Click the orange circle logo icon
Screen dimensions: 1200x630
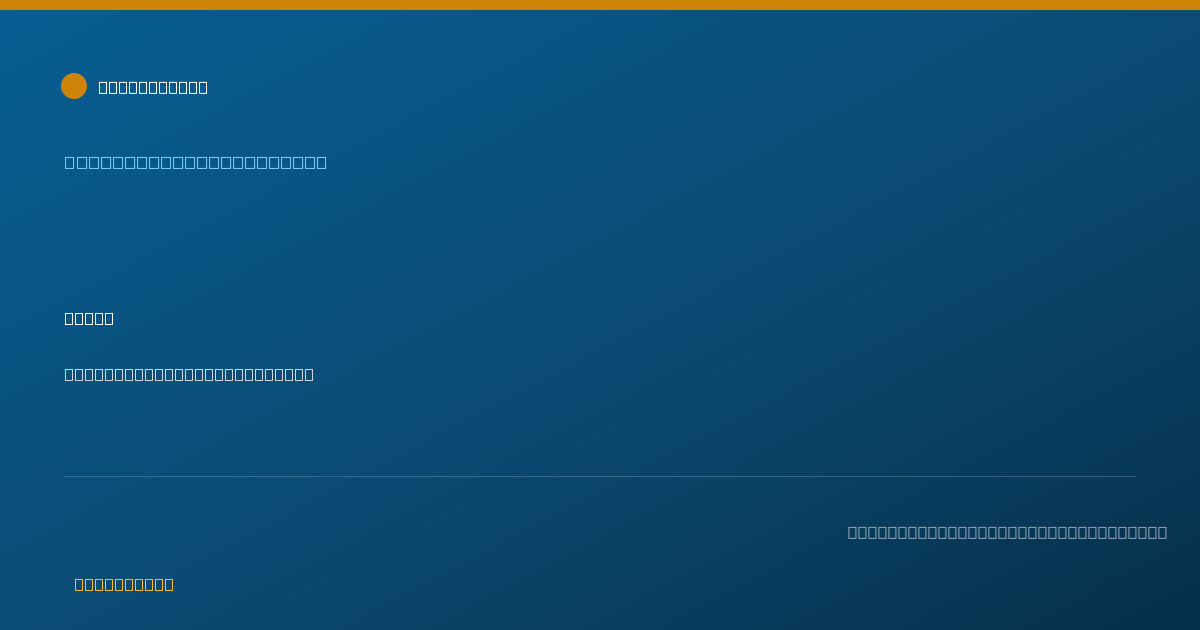(x=74, y=86)
